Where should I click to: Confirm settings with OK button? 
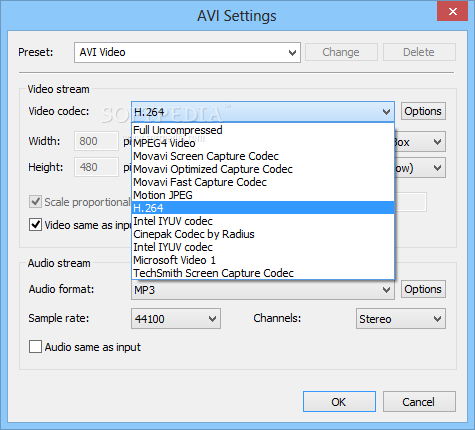click(x=339, y=402)
